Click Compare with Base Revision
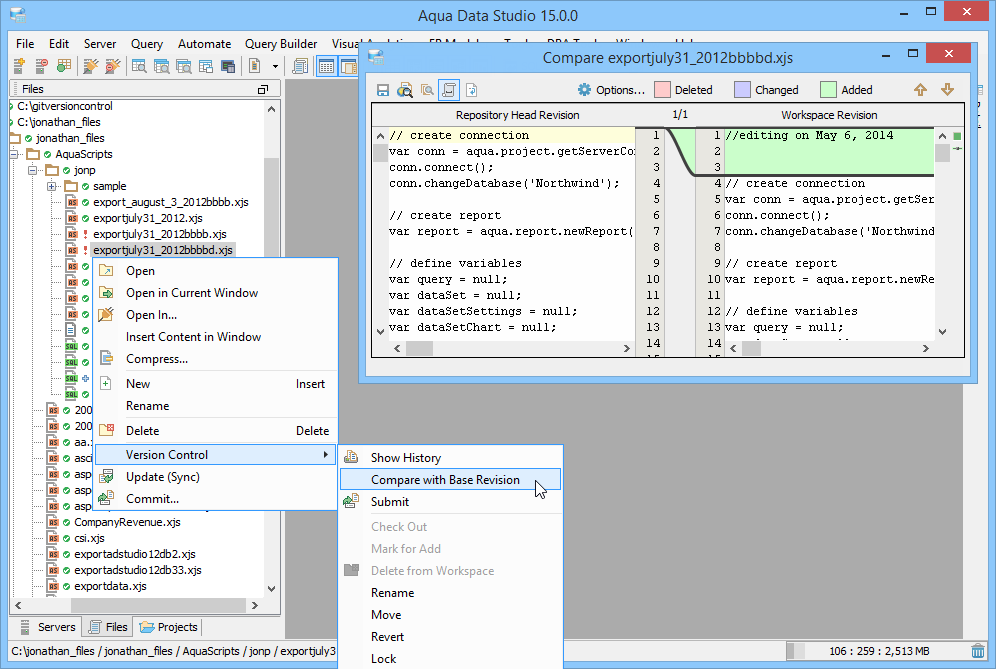996x669 pixels. [x=450, y=480]
